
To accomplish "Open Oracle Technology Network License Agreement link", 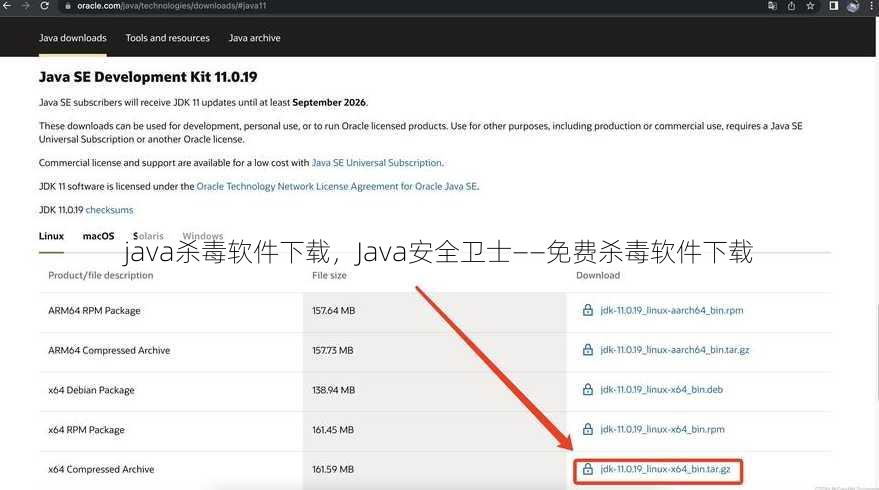I will (337, 186).
